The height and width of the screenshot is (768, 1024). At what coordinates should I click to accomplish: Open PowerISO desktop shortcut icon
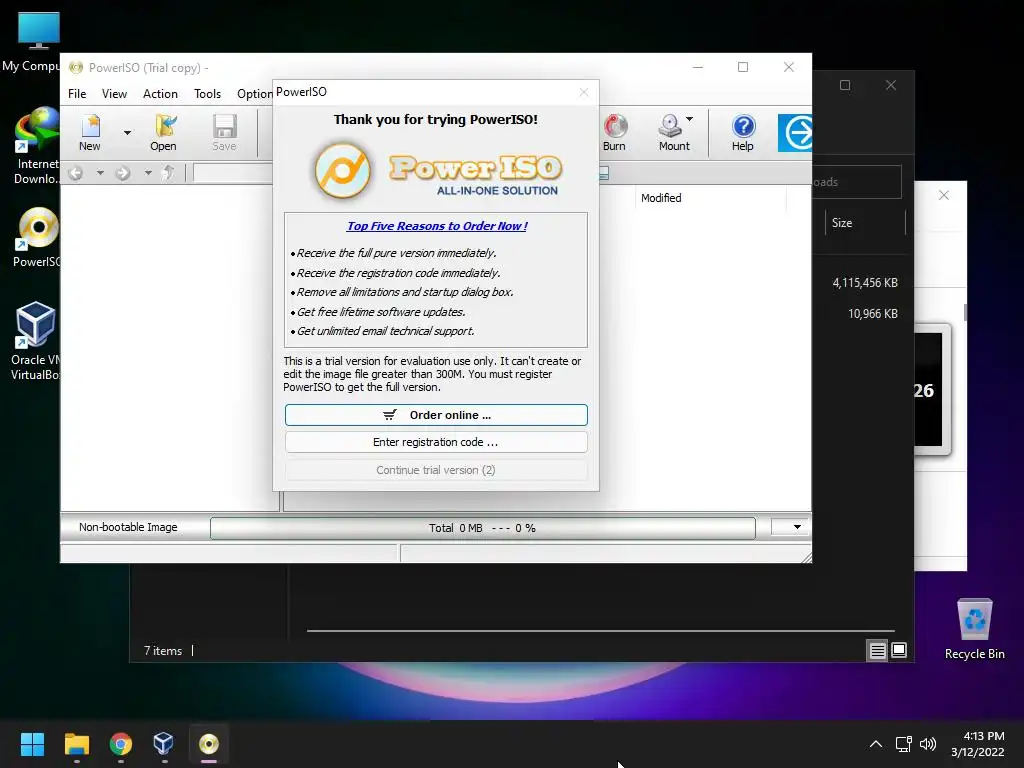(37, 238)
